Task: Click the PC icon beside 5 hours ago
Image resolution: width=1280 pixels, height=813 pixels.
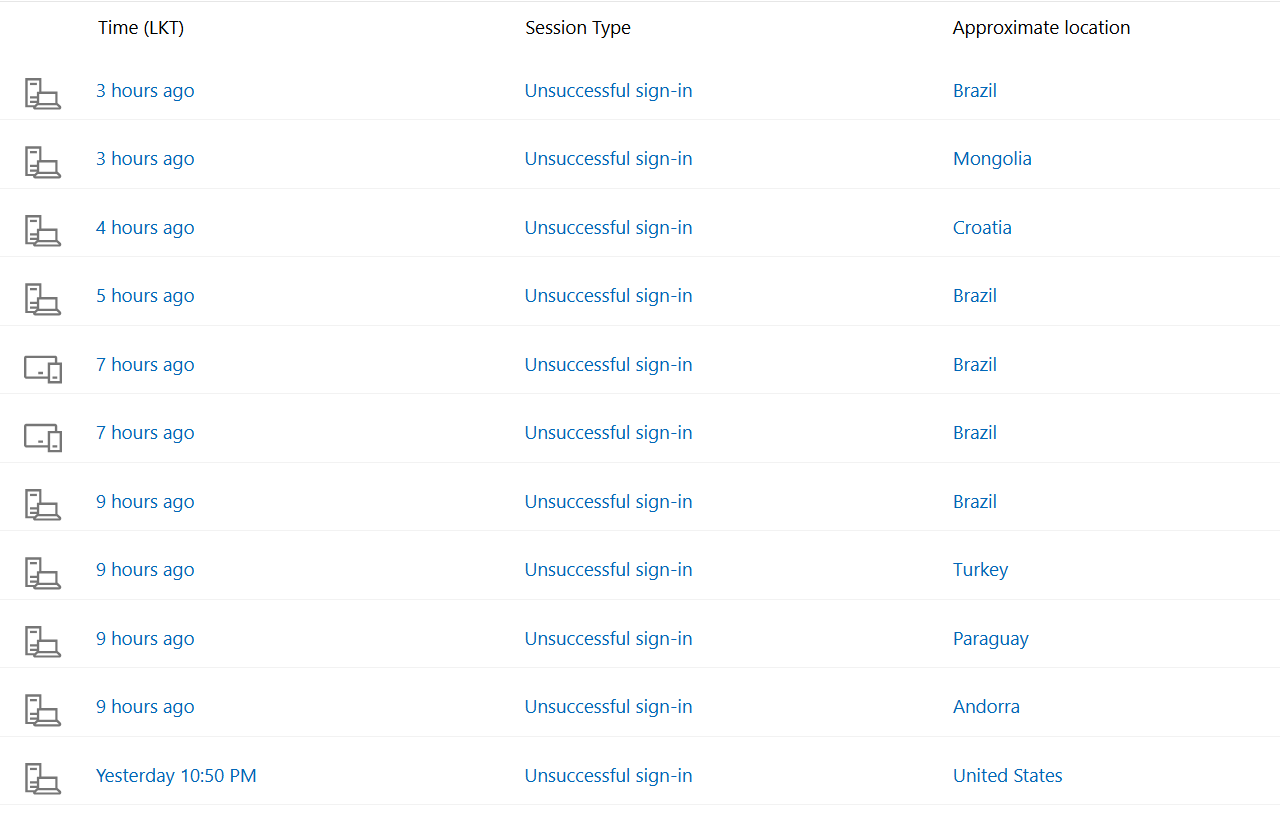Action: pos(42,298)
